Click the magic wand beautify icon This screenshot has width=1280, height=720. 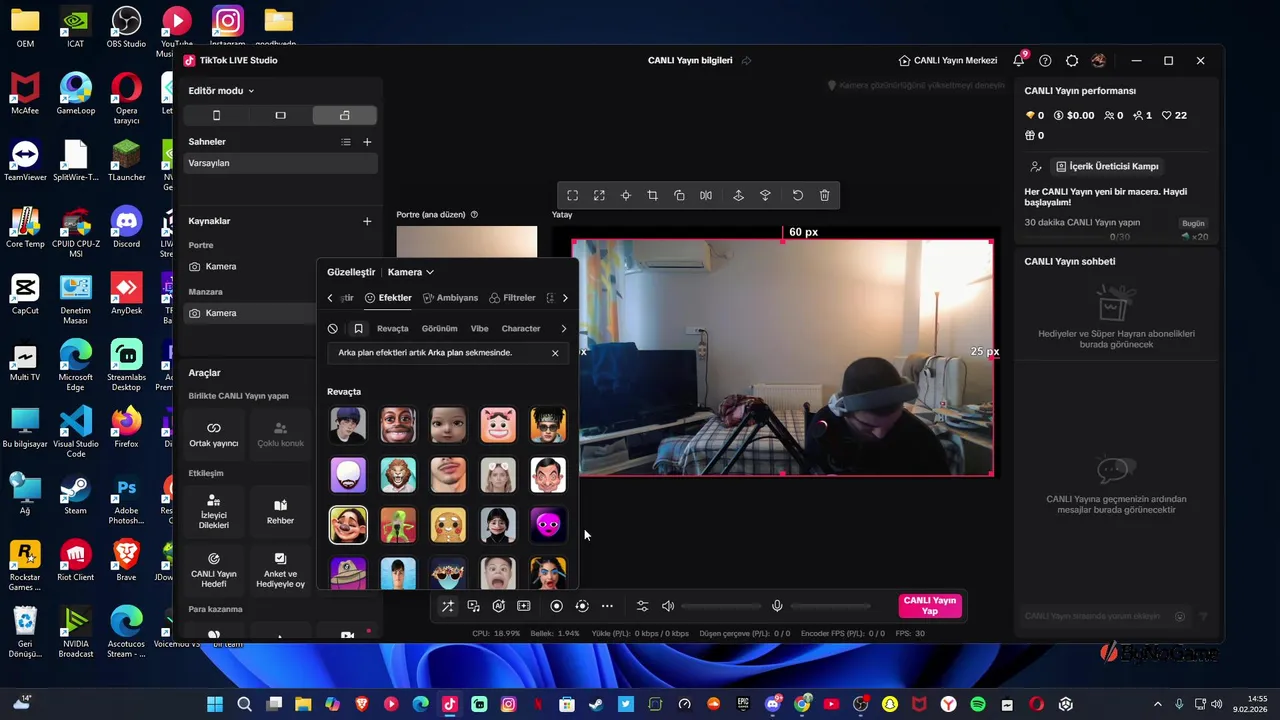pyautogui.click(x=448, y=606)
